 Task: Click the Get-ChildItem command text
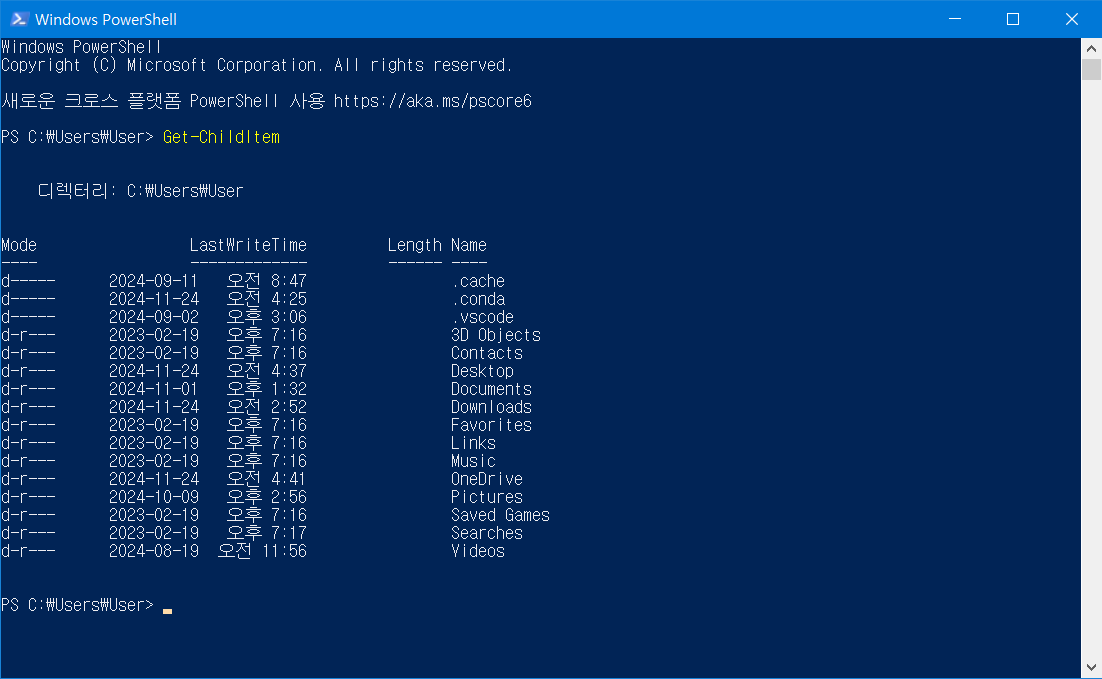(221, 137)
